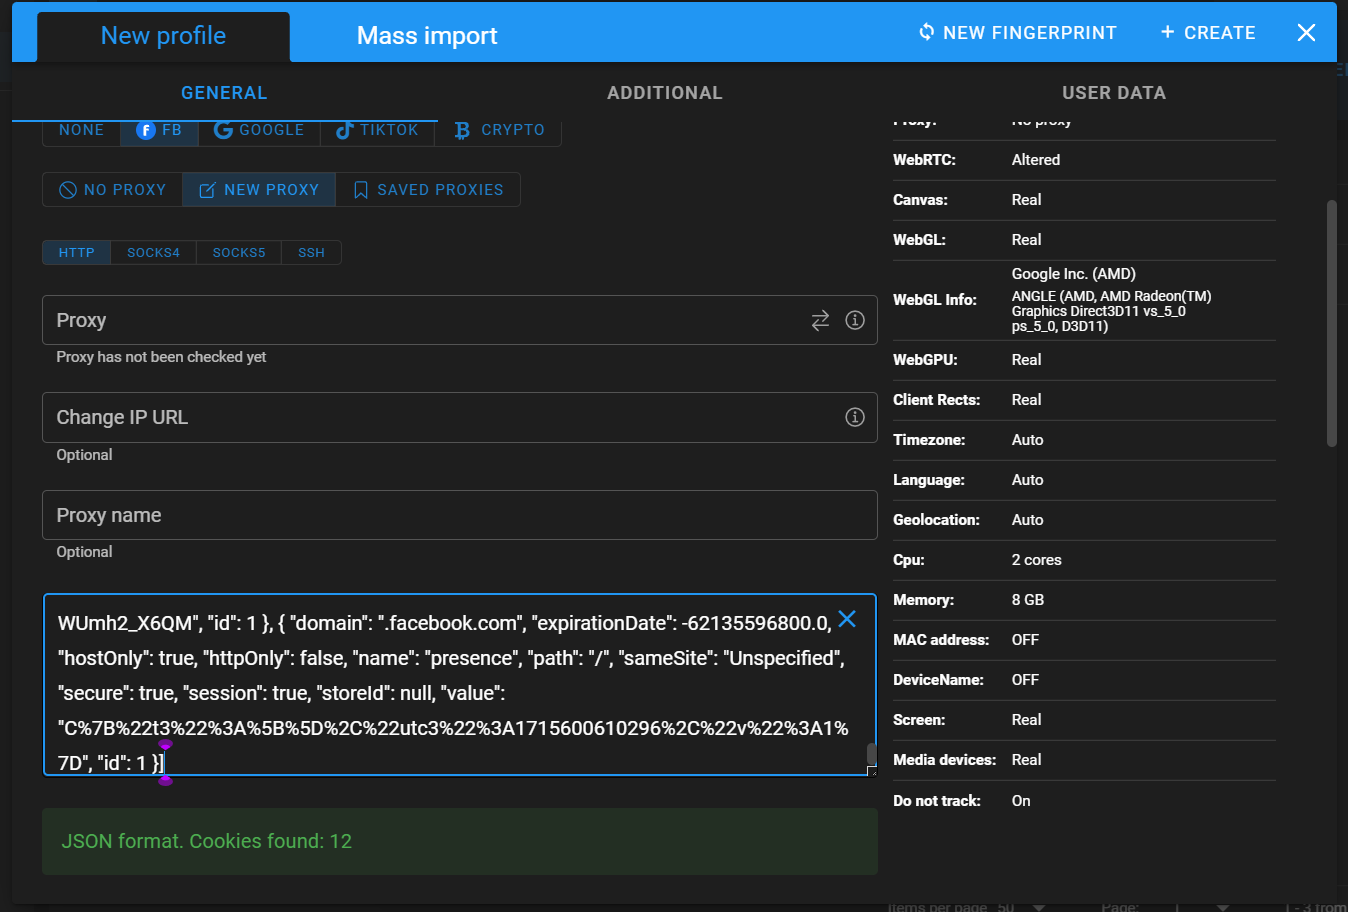Select the NONE profile type

tap(82, 130)
